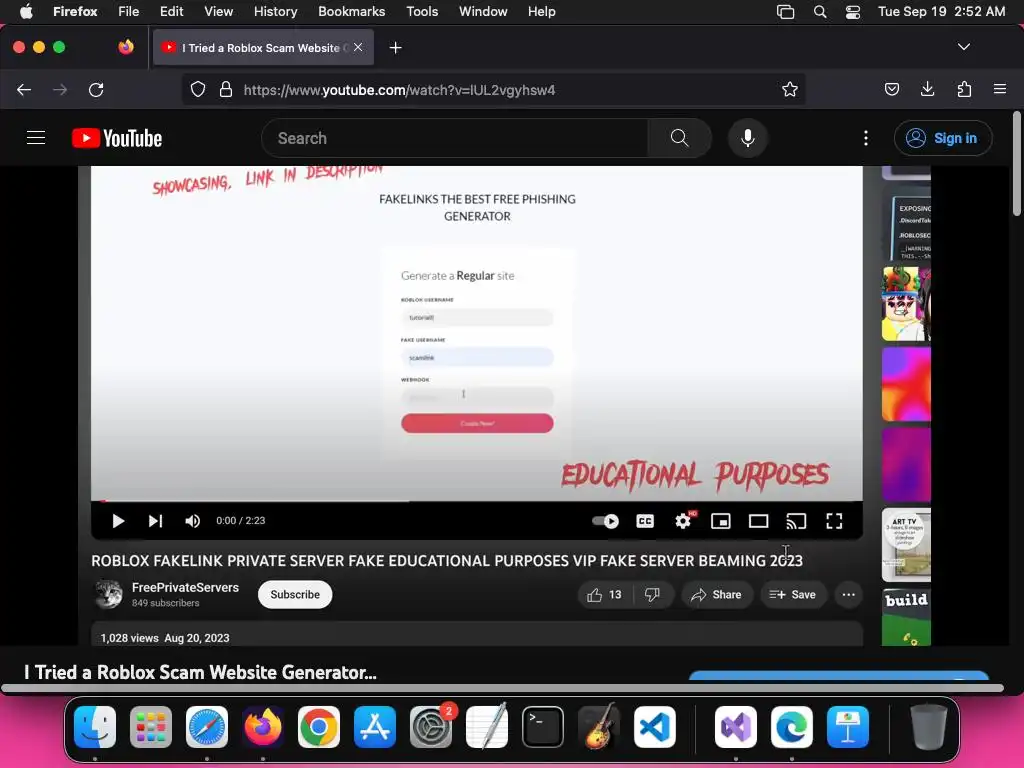Close the Roblox Scam Website tab
Viewport: 1024px width, 768px height.
coord(358,47)
